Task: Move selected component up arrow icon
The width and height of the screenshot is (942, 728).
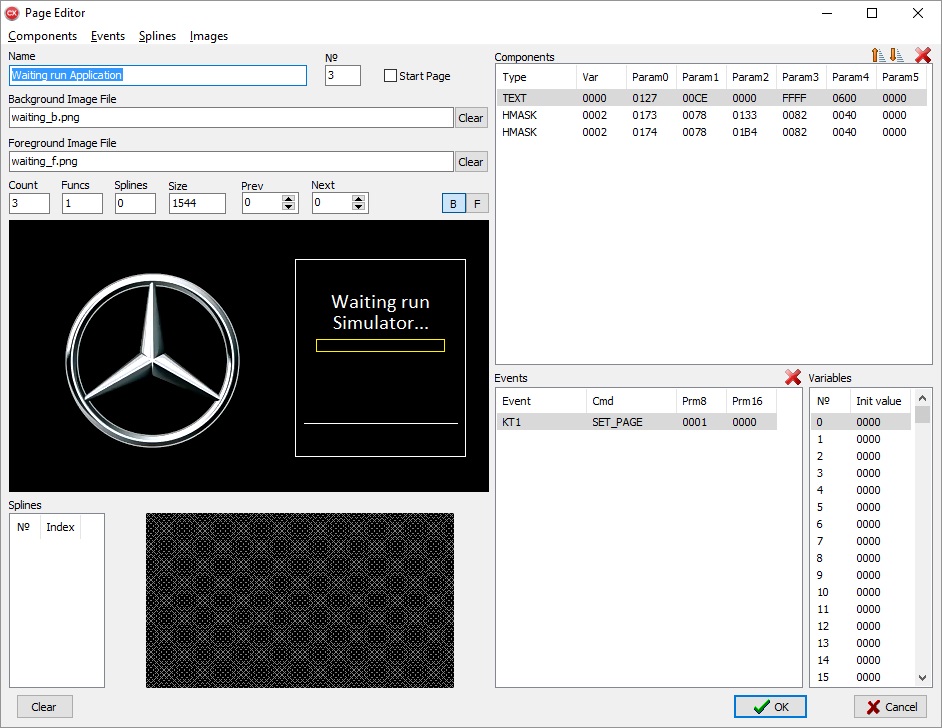Action: pos(878,55)
